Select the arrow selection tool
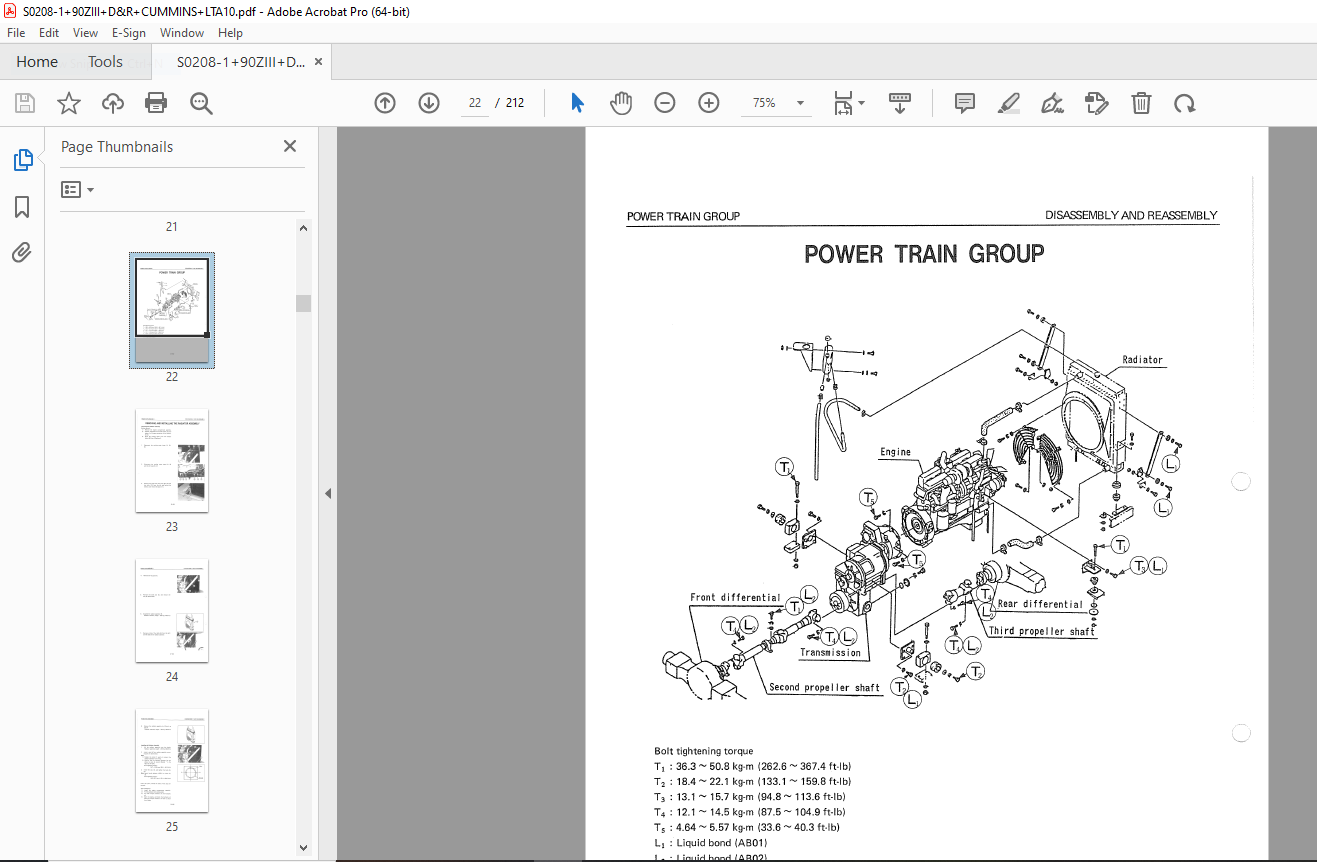 [577, 103]
